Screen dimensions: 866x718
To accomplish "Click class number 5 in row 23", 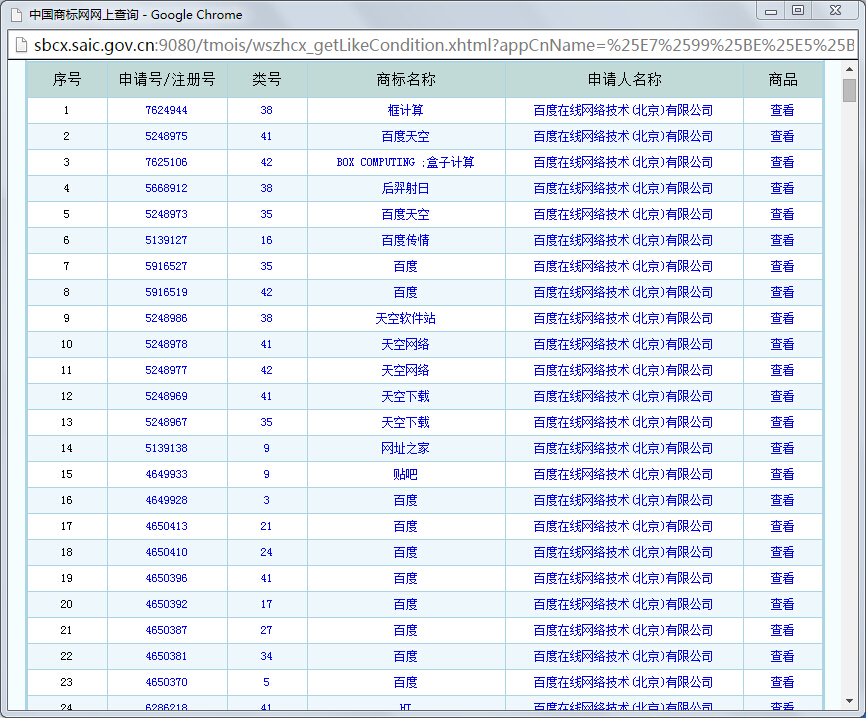I will [x=266, y=682].
